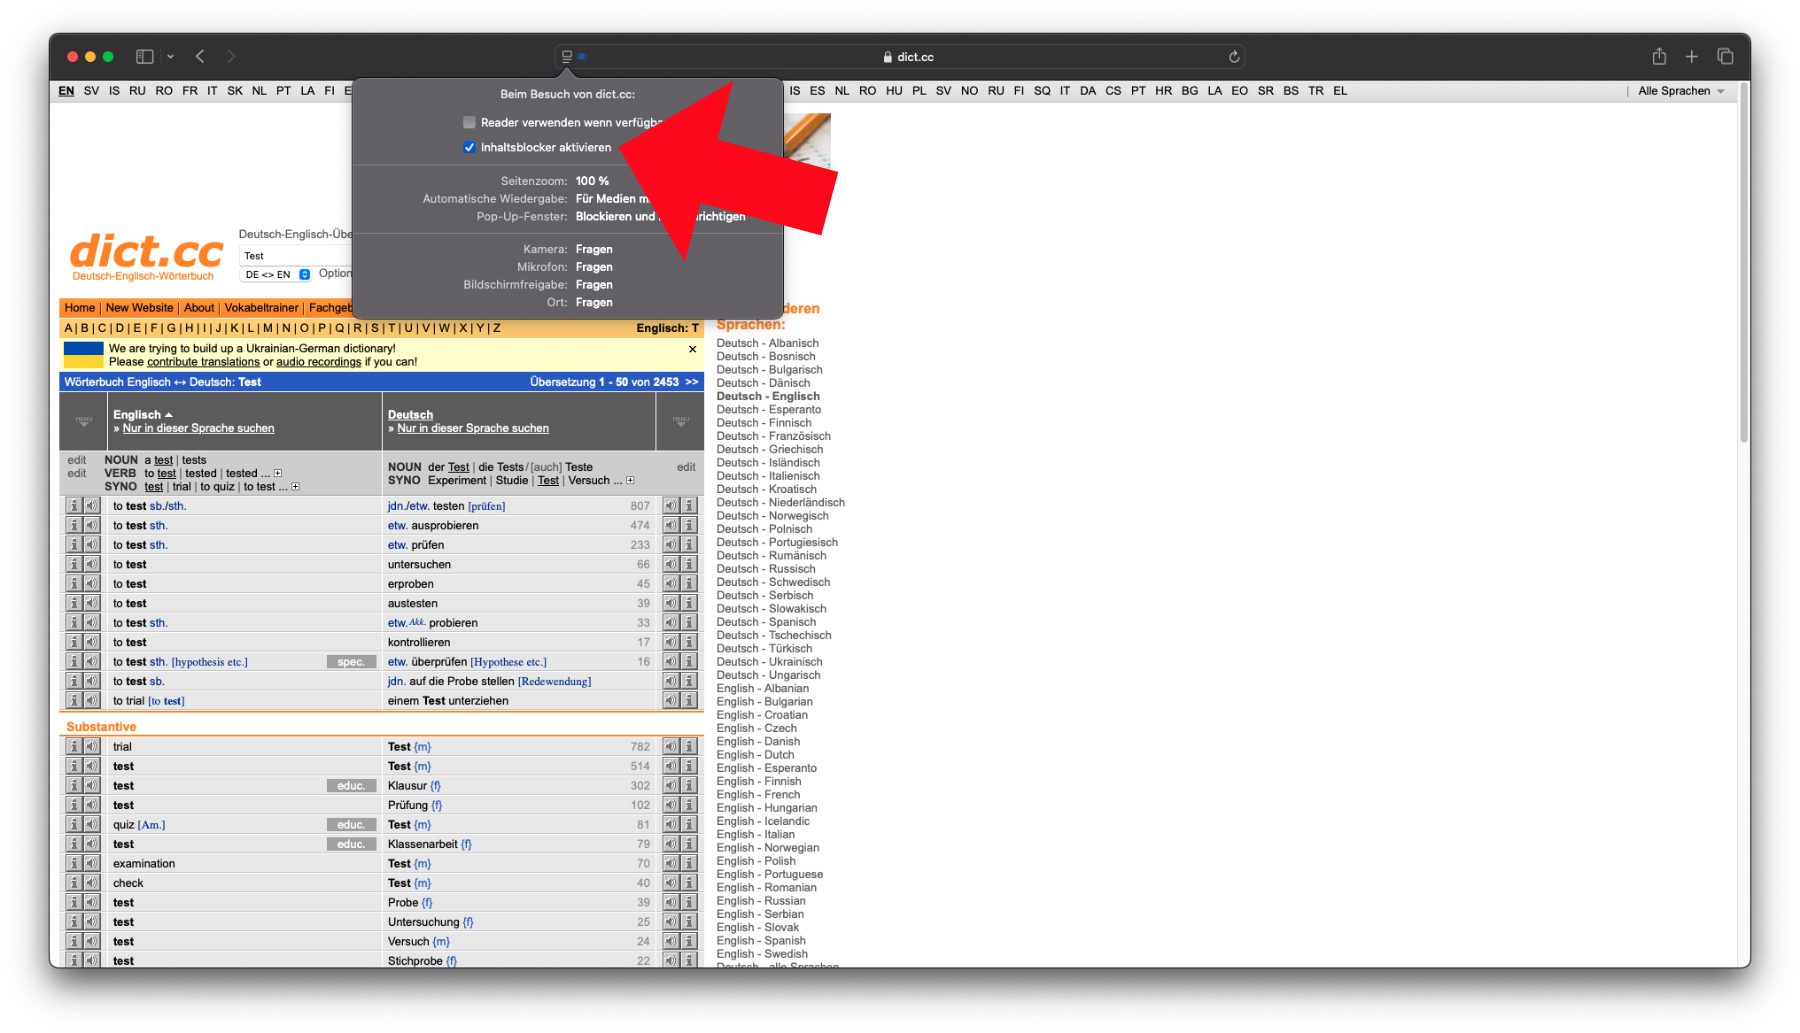Expand the 'Alle Sprachen' dropdown
The height and width of the screenshot is (1033, 1800).
point(1680,91)
